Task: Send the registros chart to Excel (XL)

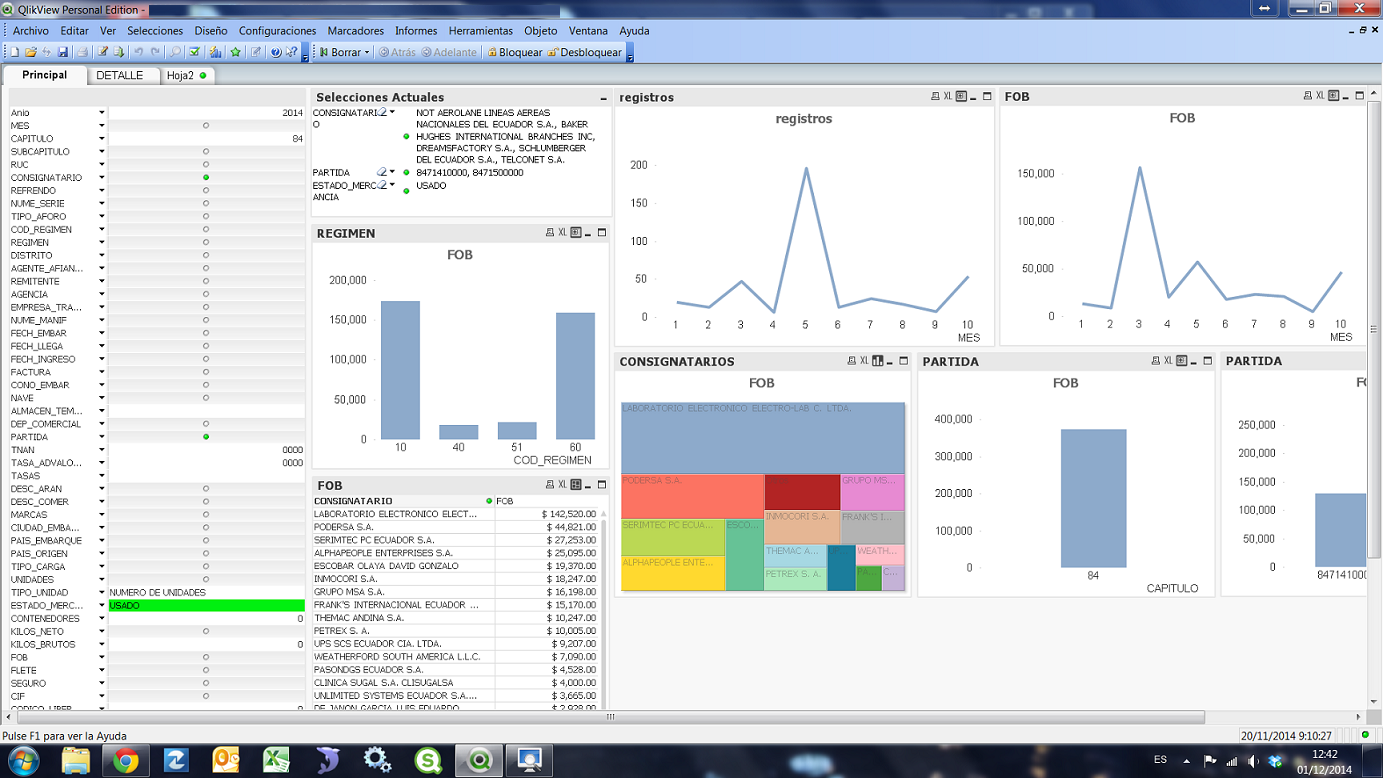Action: pyautogui.click(x=948, y=97)
